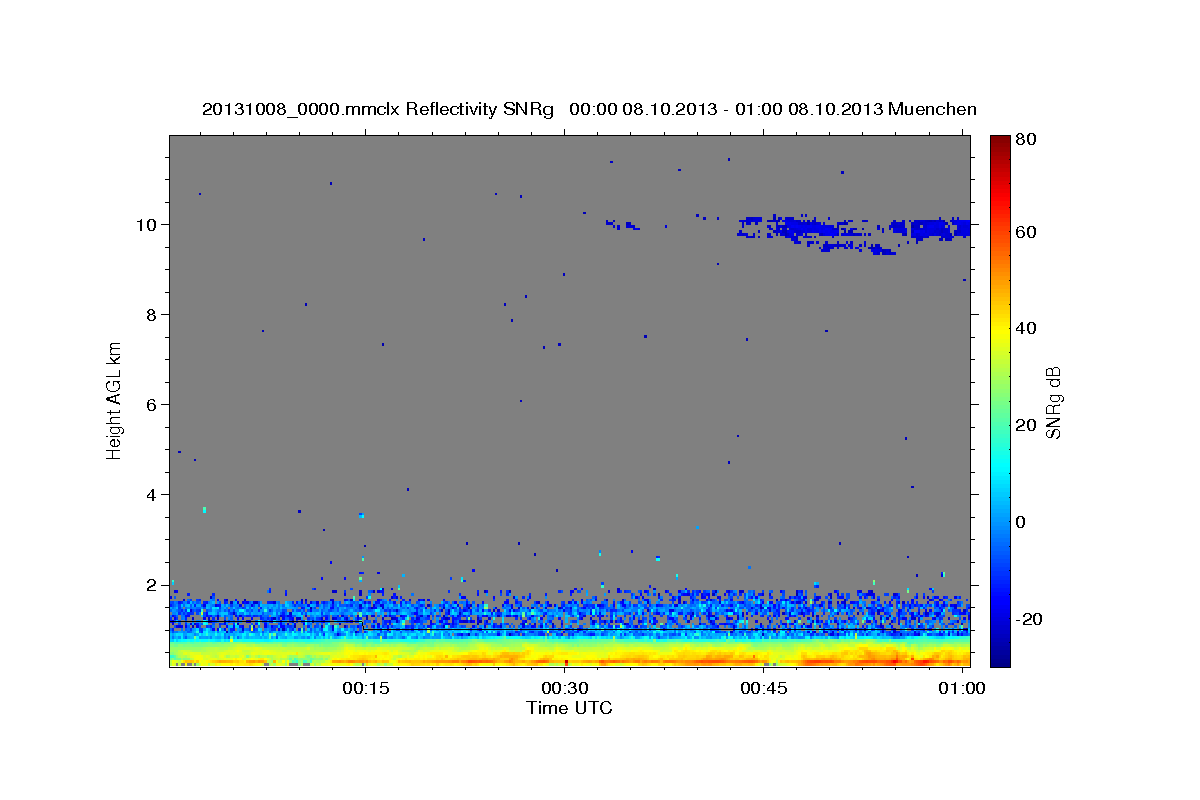Viewport: 1200px width, 800px height.
Task: Click the colorbar value 40
Action: [x=1026, y=328]
